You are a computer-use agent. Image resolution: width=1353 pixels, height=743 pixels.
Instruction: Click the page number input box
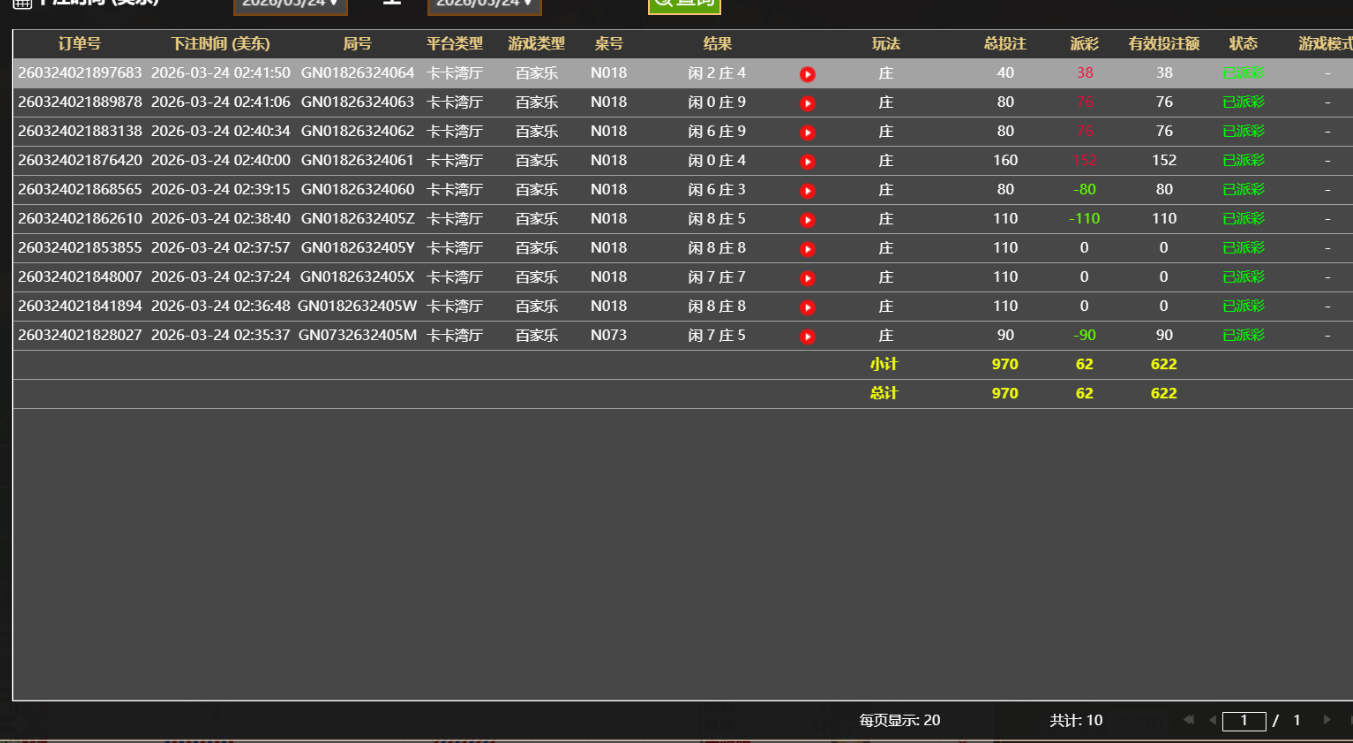pyautogui.click(x=1244, y=719)
